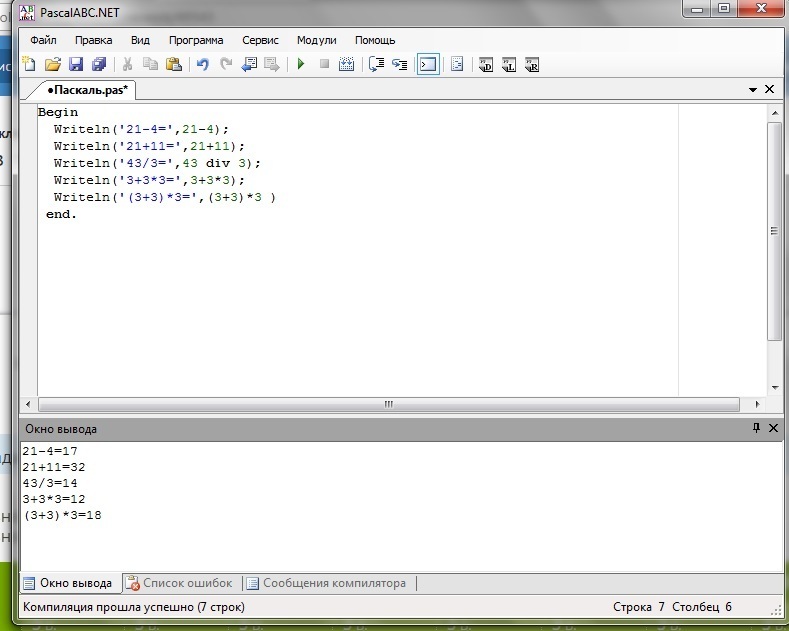The image size is (789, 631).
Task: Close the Окно вывода panel
Action: coord(773,428)
